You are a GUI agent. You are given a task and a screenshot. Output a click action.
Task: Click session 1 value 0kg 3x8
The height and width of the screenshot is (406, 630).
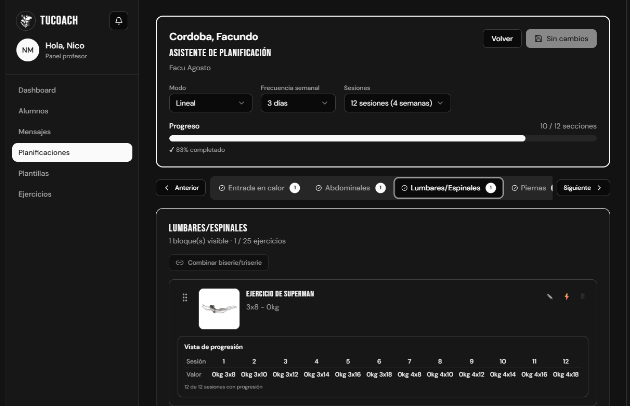point(223,374)
